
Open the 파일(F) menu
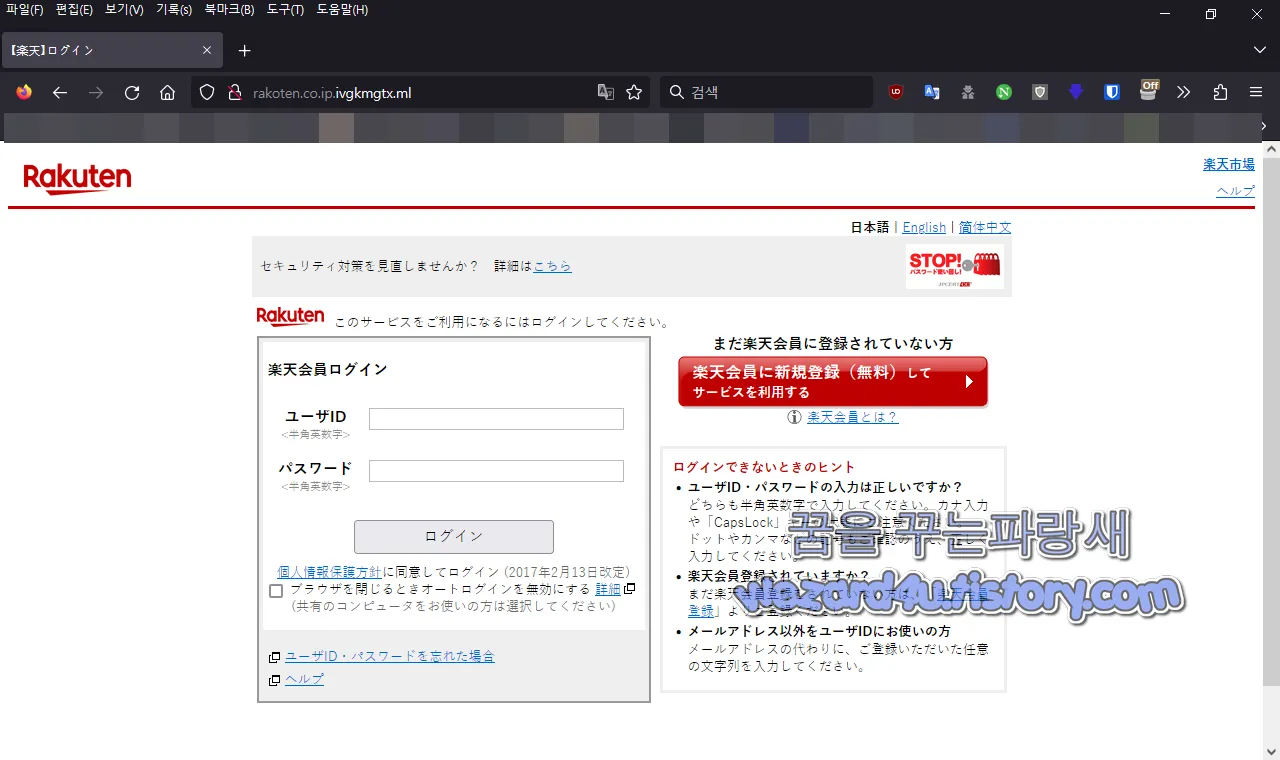pyautogui.click(x=25, y=10)
